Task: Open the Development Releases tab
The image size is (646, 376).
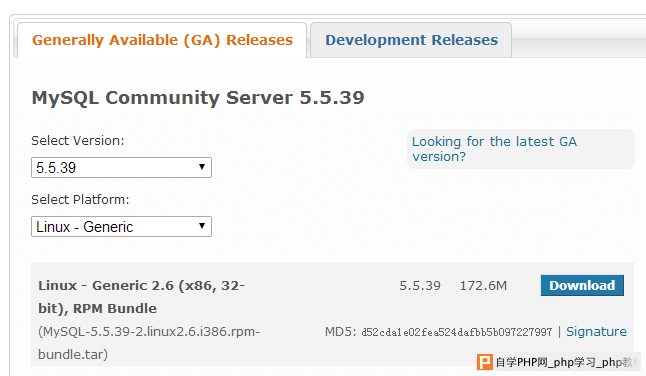Action: (411, 40)
